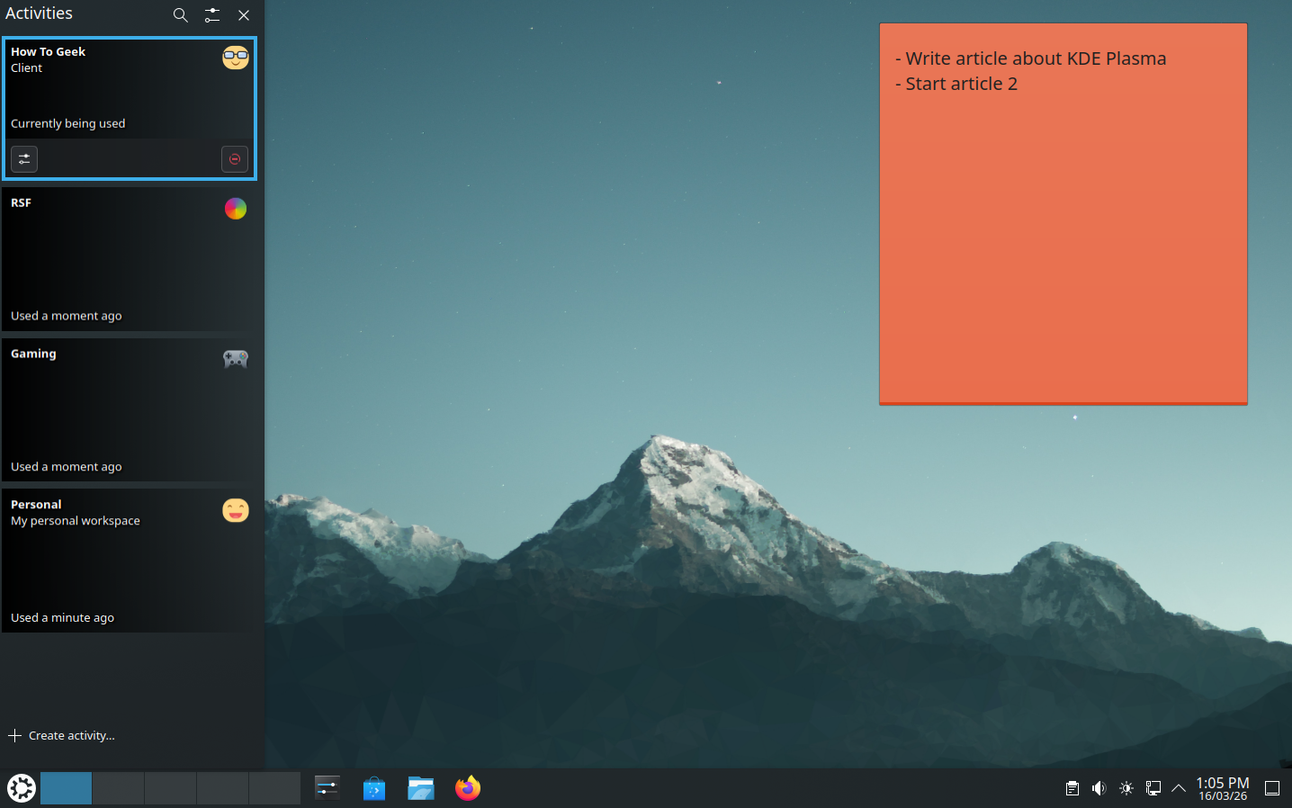Click "Currently being used" status text

[x=68, y=124]
